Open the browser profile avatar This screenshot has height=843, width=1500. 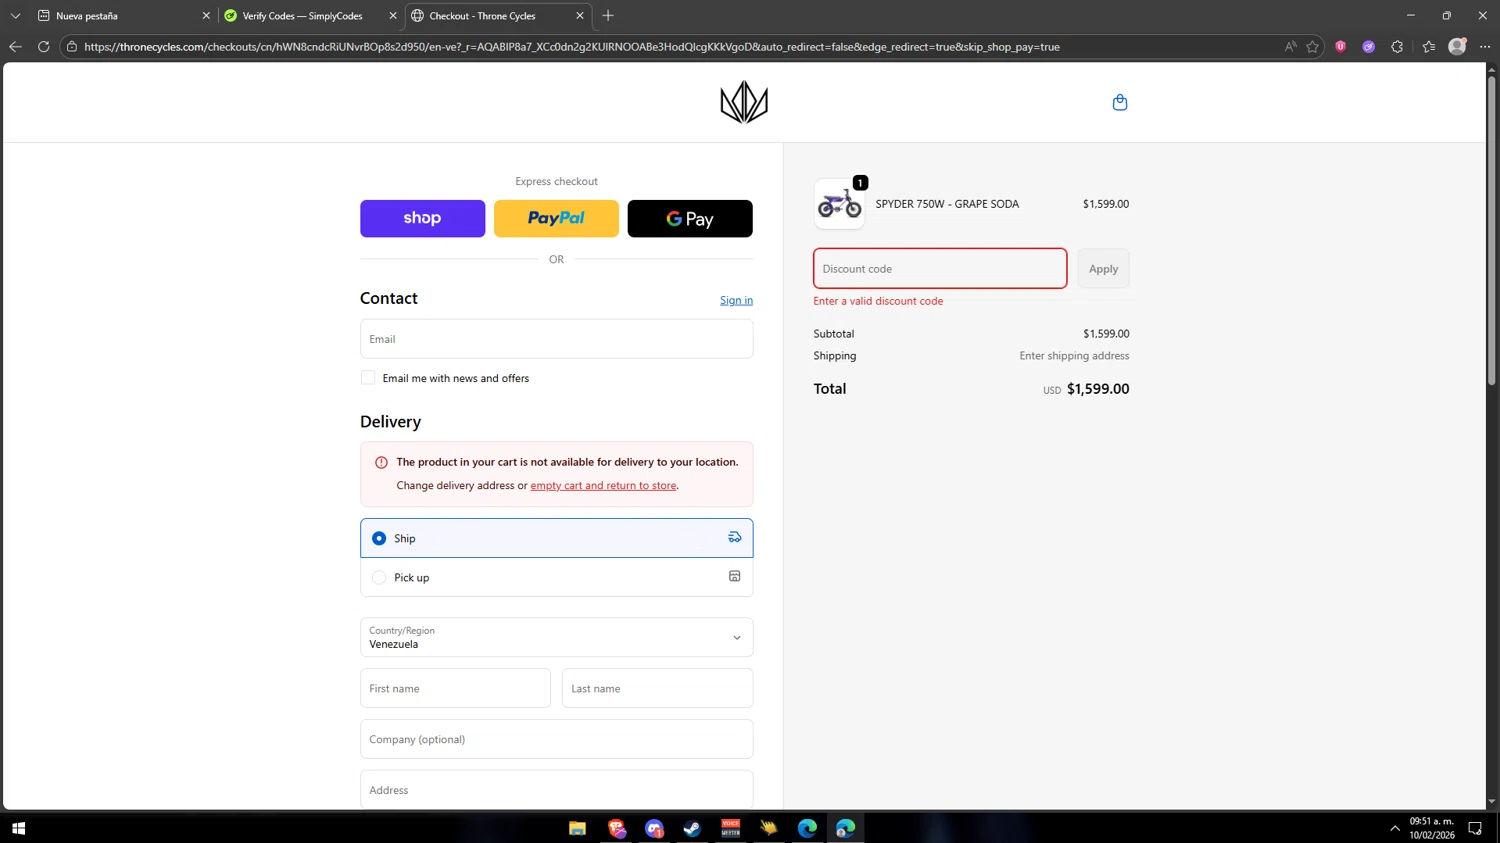1457,47
